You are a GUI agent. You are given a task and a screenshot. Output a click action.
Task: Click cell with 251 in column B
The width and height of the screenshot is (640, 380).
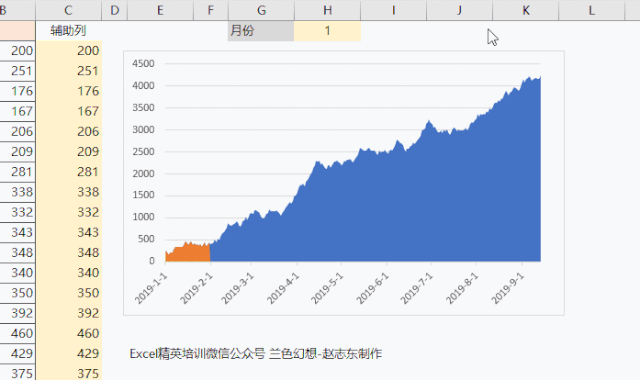(x=18, y=71)
